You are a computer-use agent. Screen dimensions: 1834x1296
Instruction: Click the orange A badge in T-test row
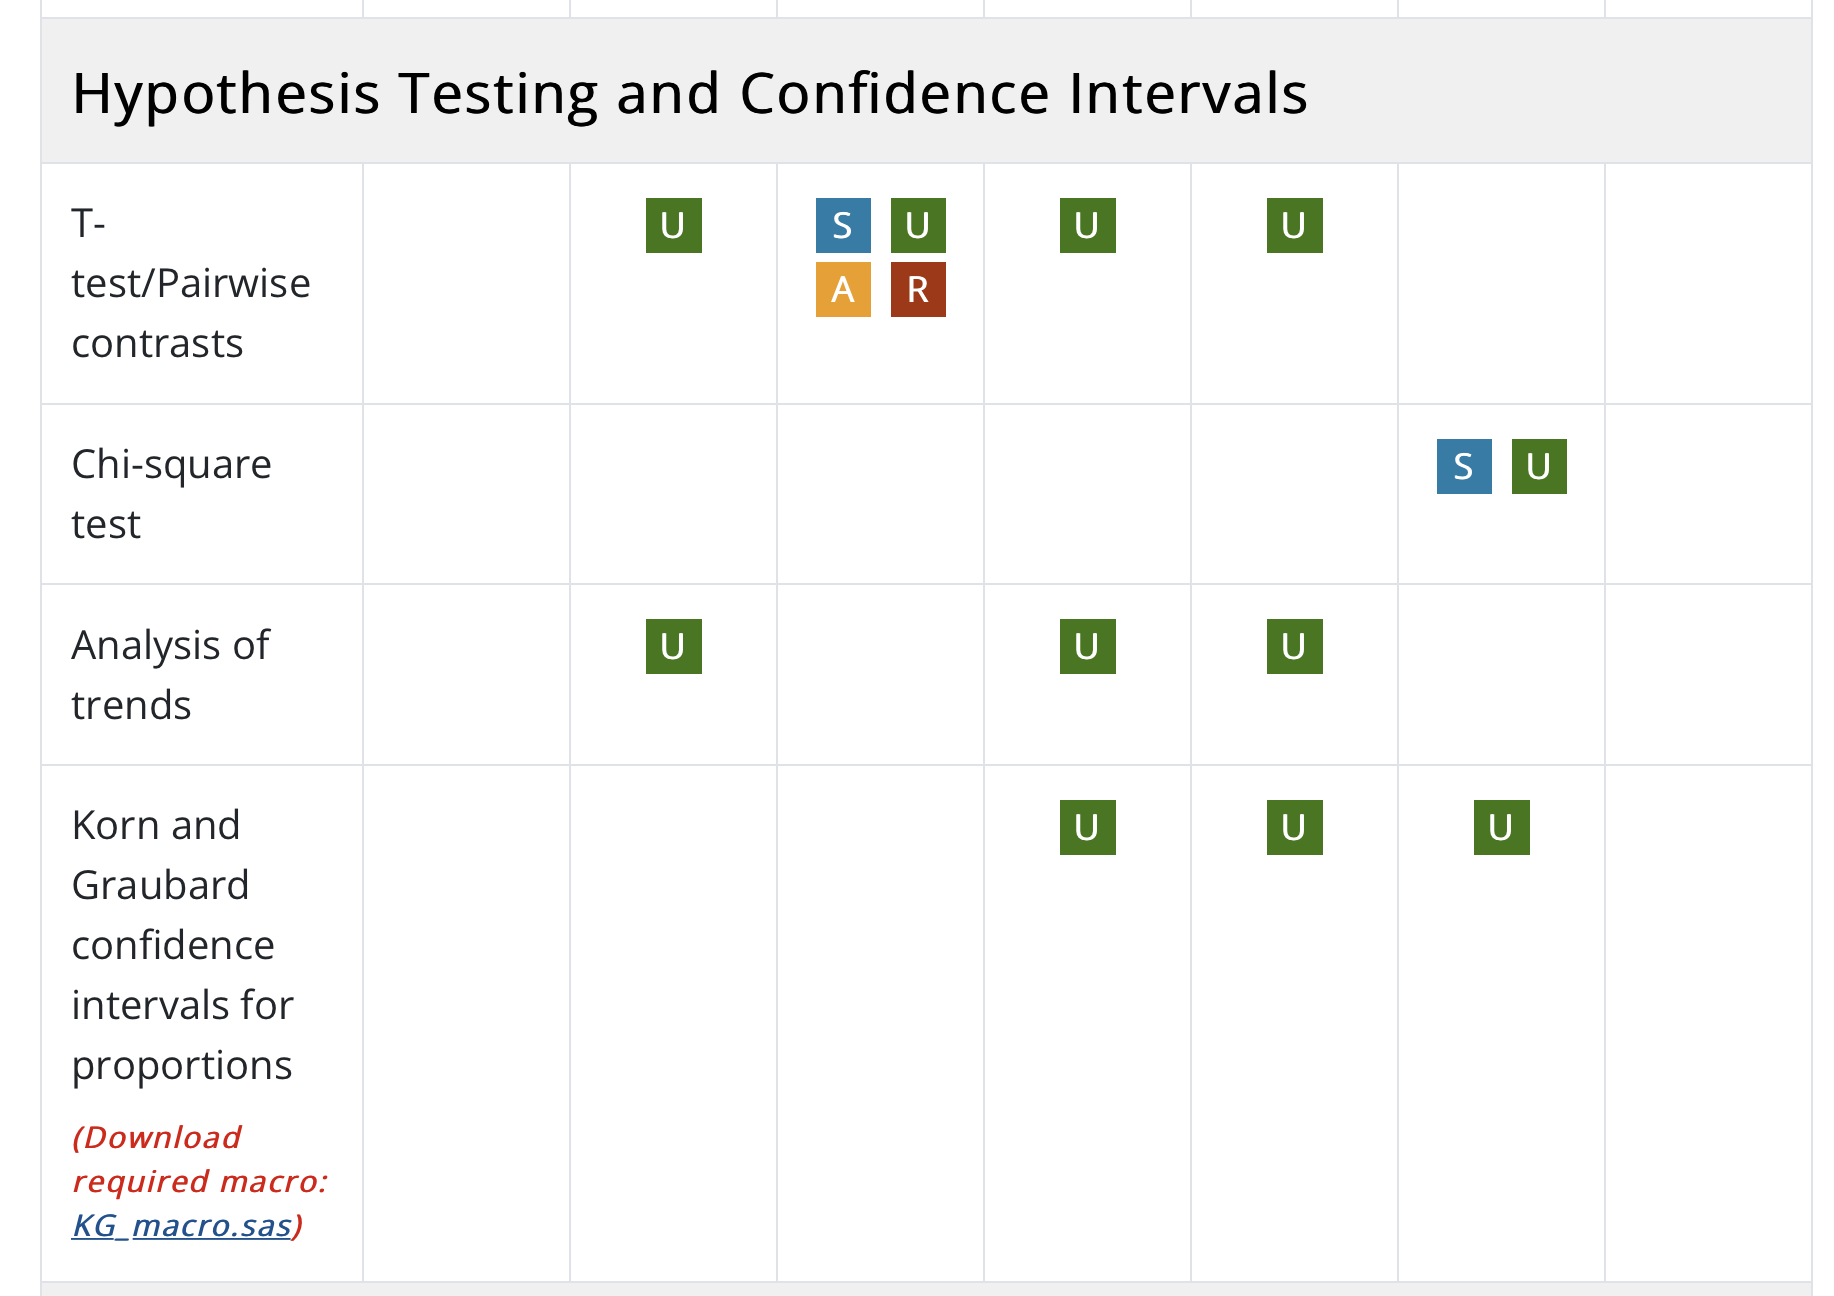coord(843,290)
